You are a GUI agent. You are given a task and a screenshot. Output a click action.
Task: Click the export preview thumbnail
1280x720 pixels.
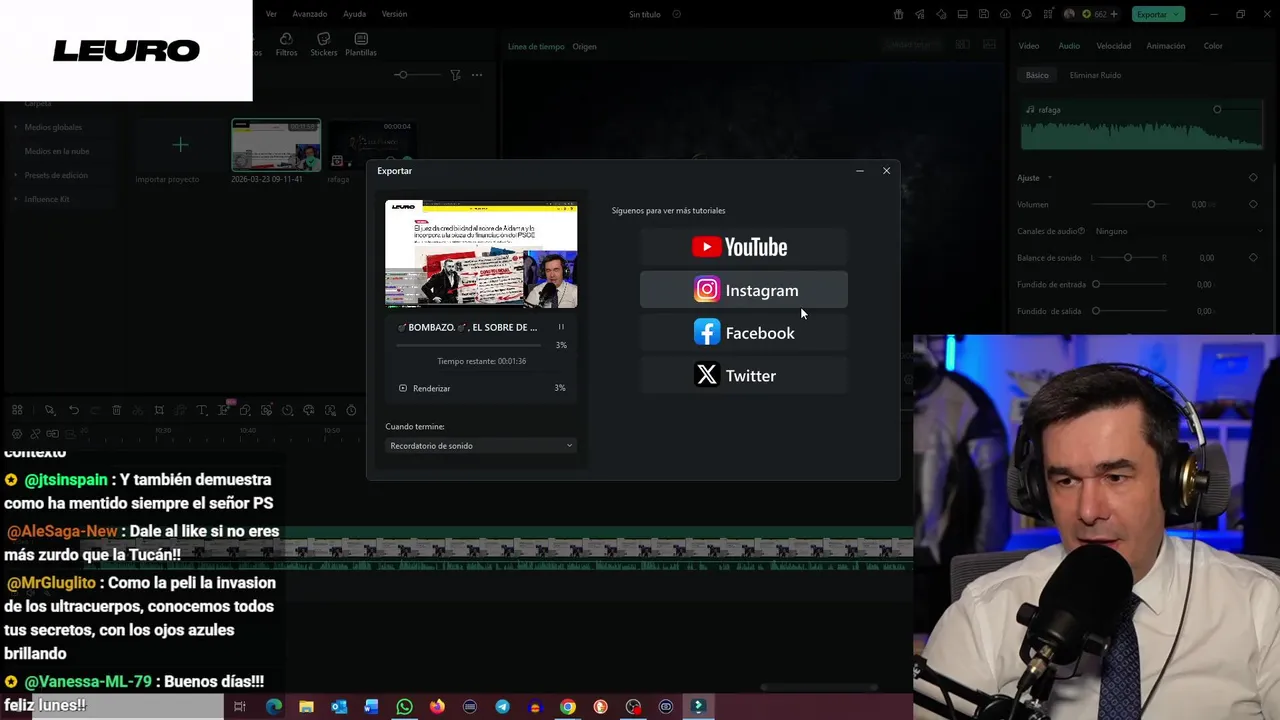[x=481, y=254]
